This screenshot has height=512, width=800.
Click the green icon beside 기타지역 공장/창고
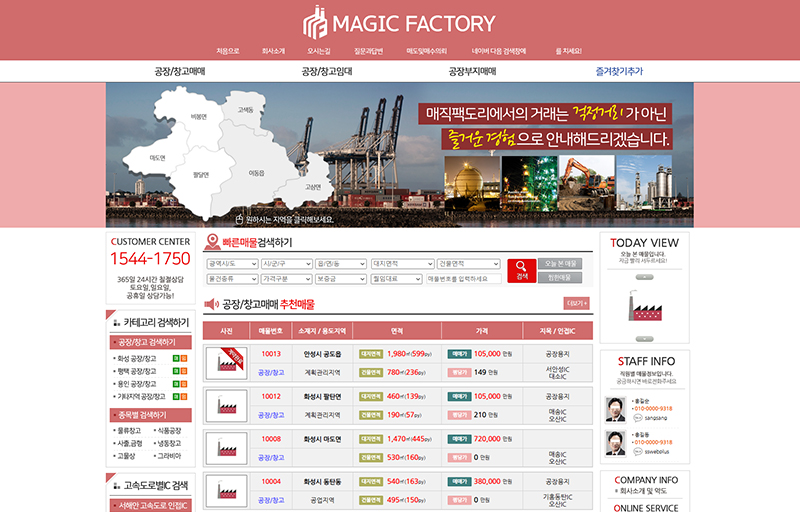176,396
